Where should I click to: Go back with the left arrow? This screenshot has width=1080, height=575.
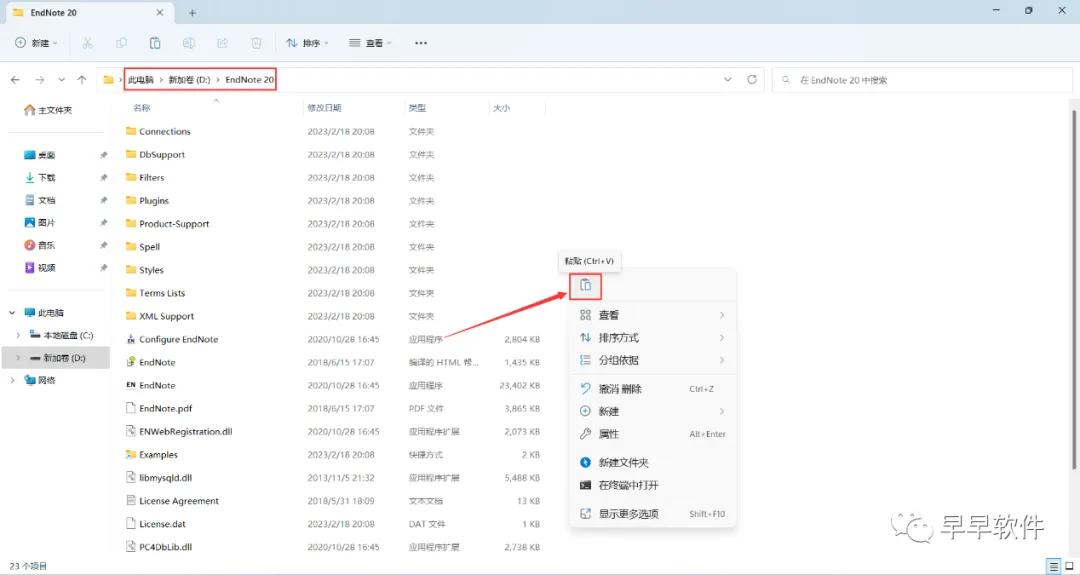(x=15, y=80)
